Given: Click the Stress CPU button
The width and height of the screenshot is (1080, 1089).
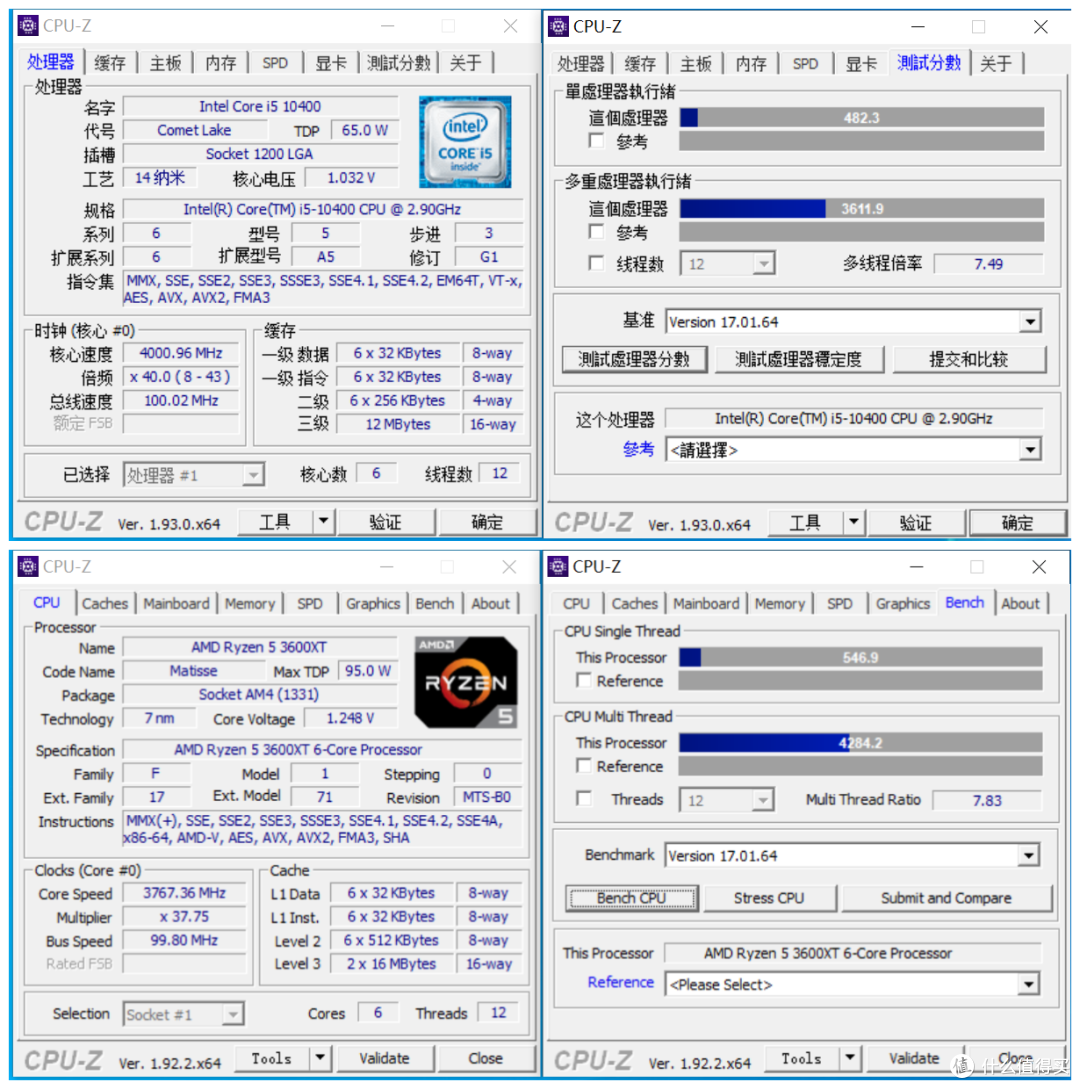Looking at the screenshot, I should [770, 898].
